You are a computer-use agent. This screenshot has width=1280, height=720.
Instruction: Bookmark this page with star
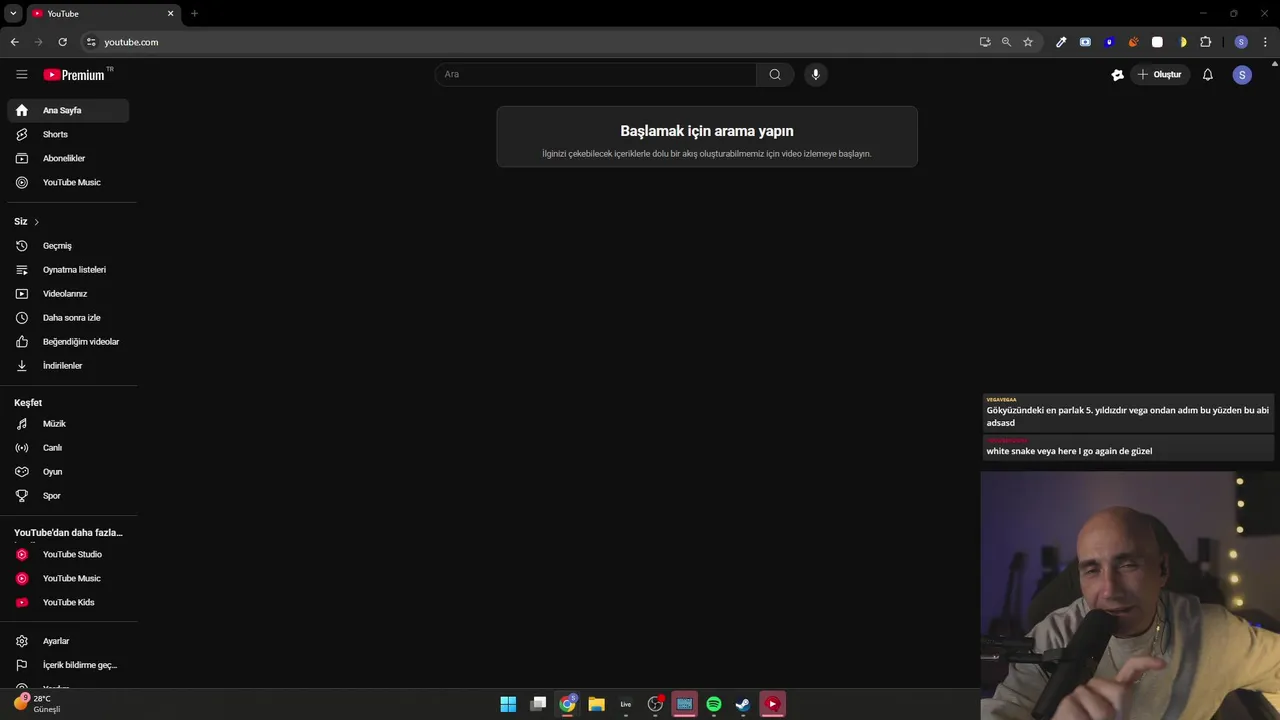(x=1028, y=42)
